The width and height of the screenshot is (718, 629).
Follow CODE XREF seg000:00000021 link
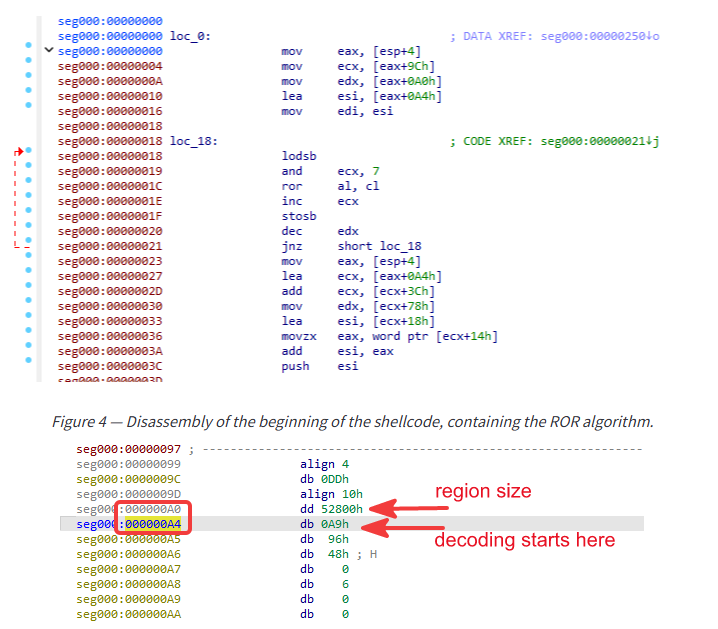click(600, 141)
